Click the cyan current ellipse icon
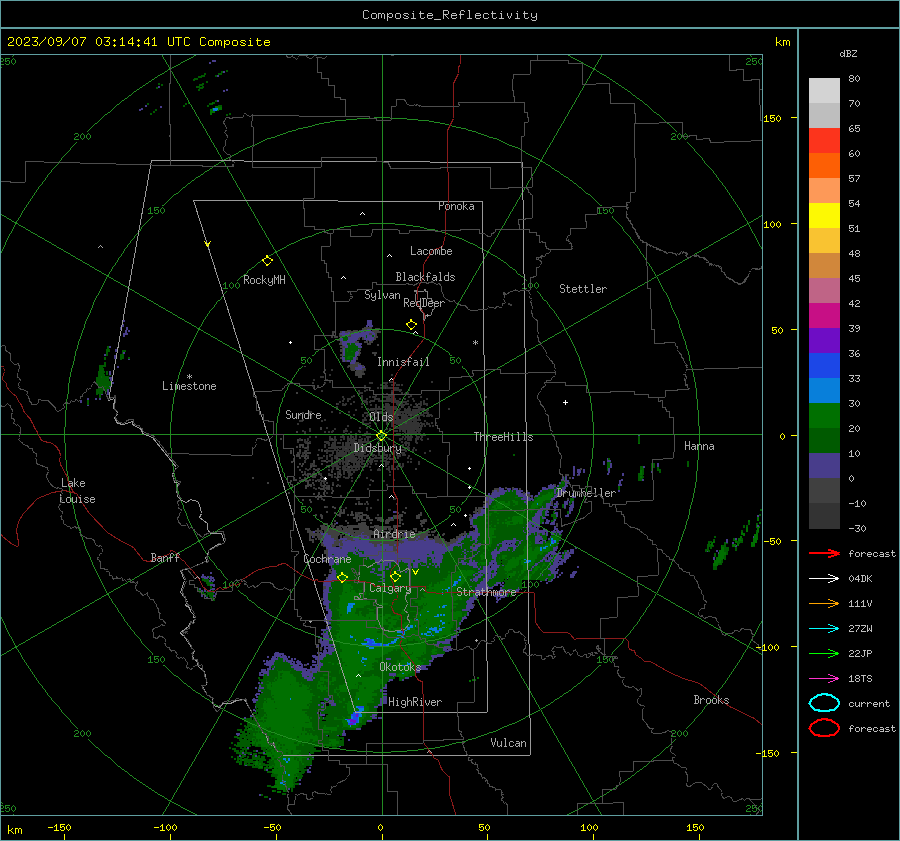 point(824,703)
